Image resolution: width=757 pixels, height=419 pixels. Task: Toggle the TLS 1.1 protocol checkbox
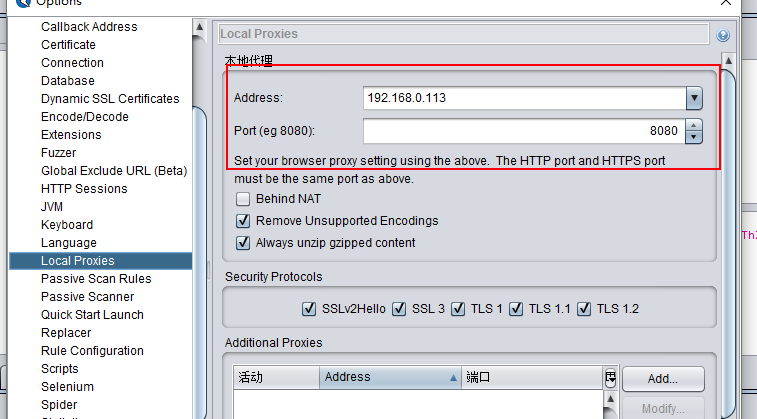pyautogui.click(x=516, y=308)
